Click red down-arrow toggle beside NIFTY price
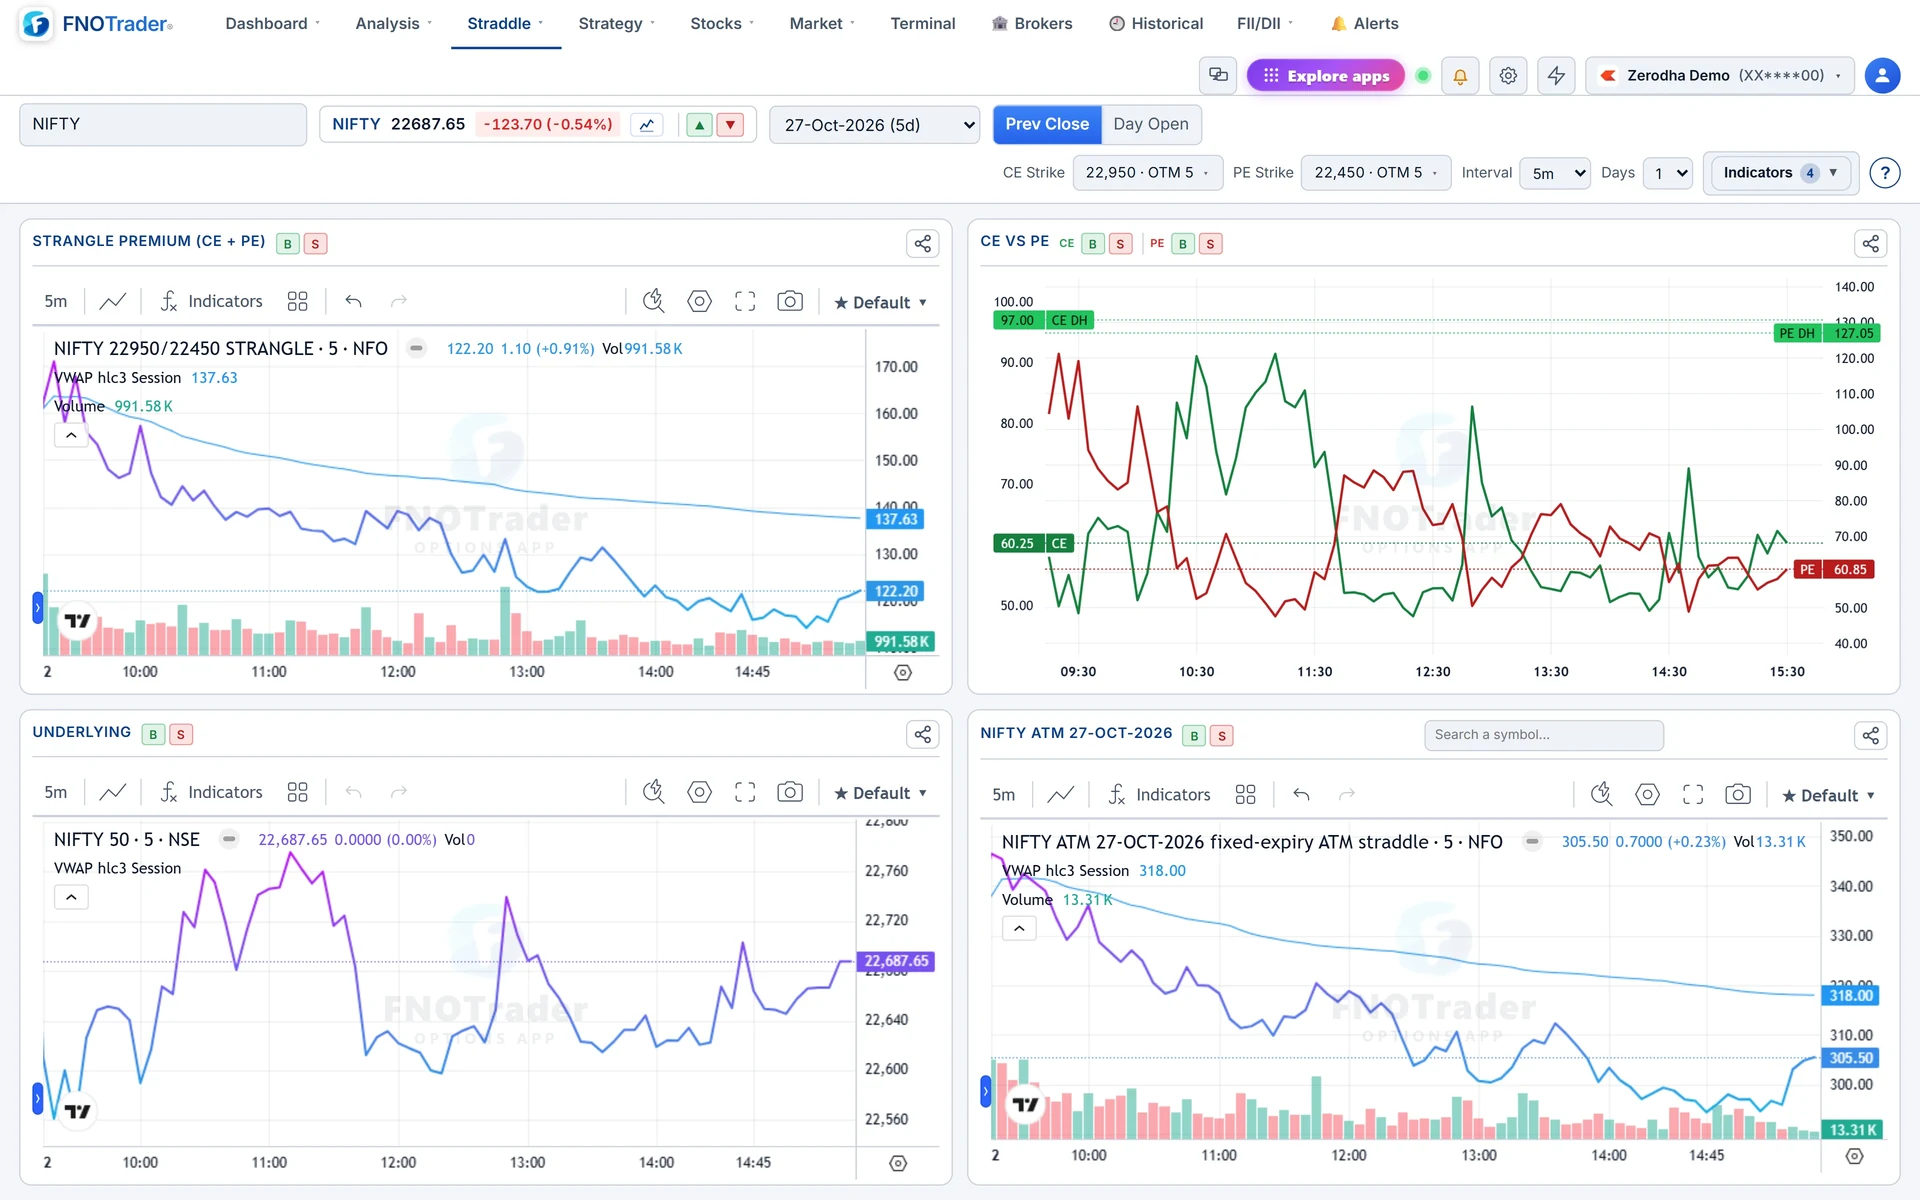Image resolution: width=1920 pixels, height=1200 pixels. 730,125
